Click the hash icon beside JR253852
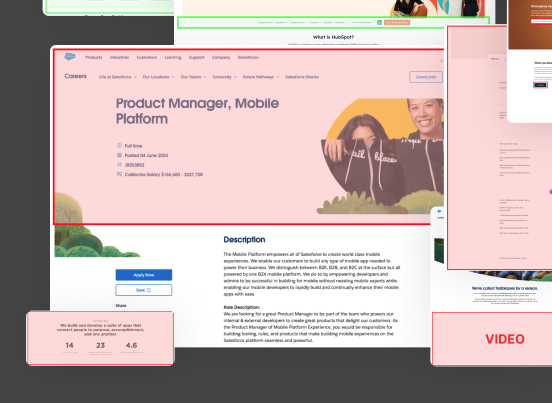552x403 pixels. click(x=119, y=164)
